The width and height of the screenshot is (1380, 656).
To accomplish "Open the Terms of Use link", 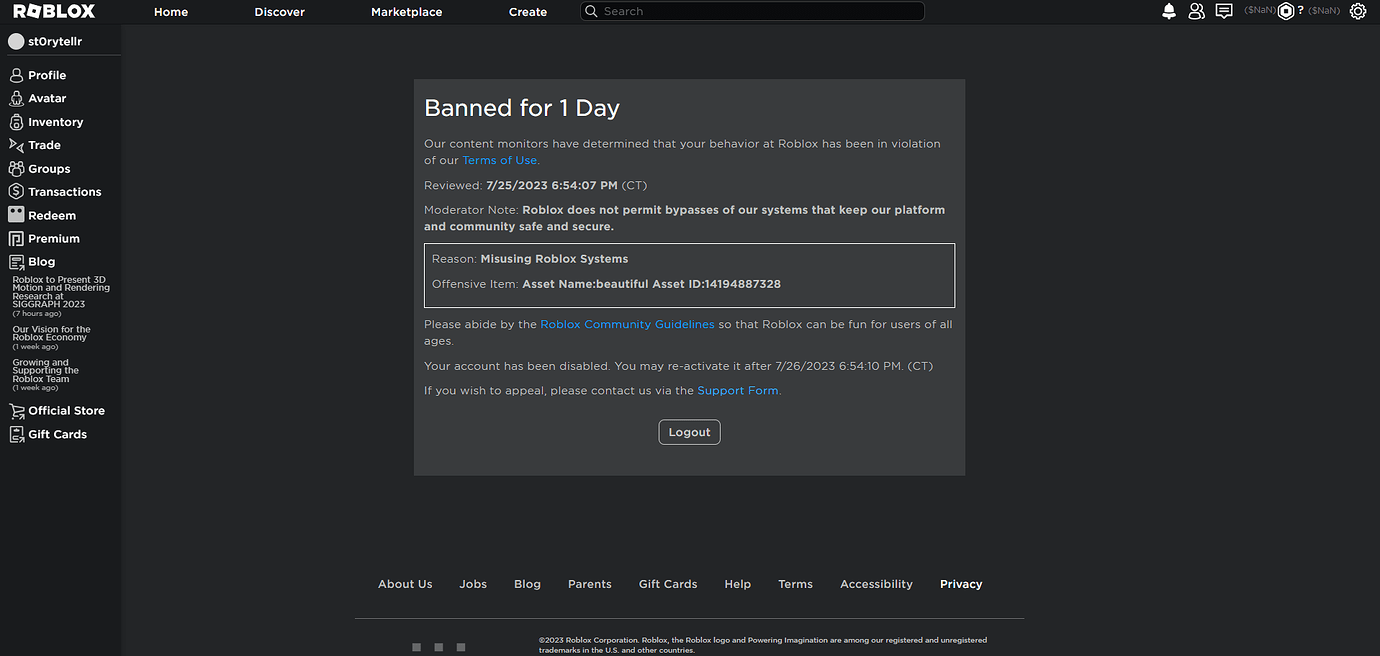I will pyautogui.click(x=500, y=160).
